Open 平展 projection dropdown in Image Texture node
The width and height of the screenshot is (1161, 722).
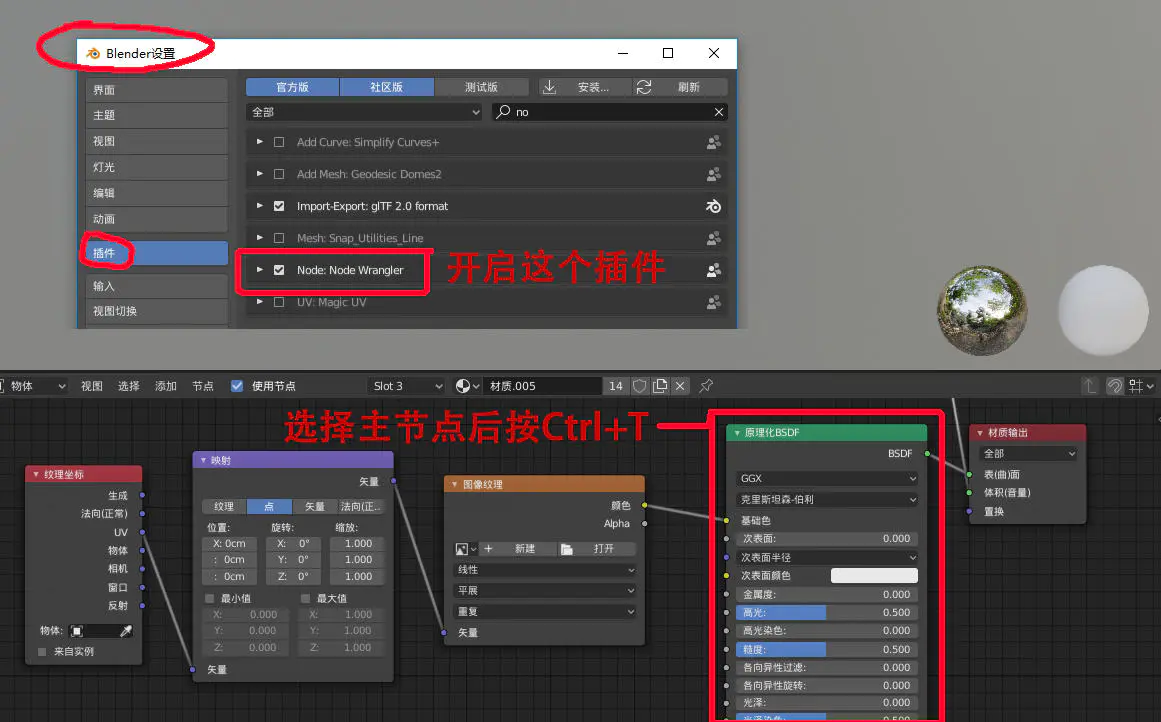point(544,591)
